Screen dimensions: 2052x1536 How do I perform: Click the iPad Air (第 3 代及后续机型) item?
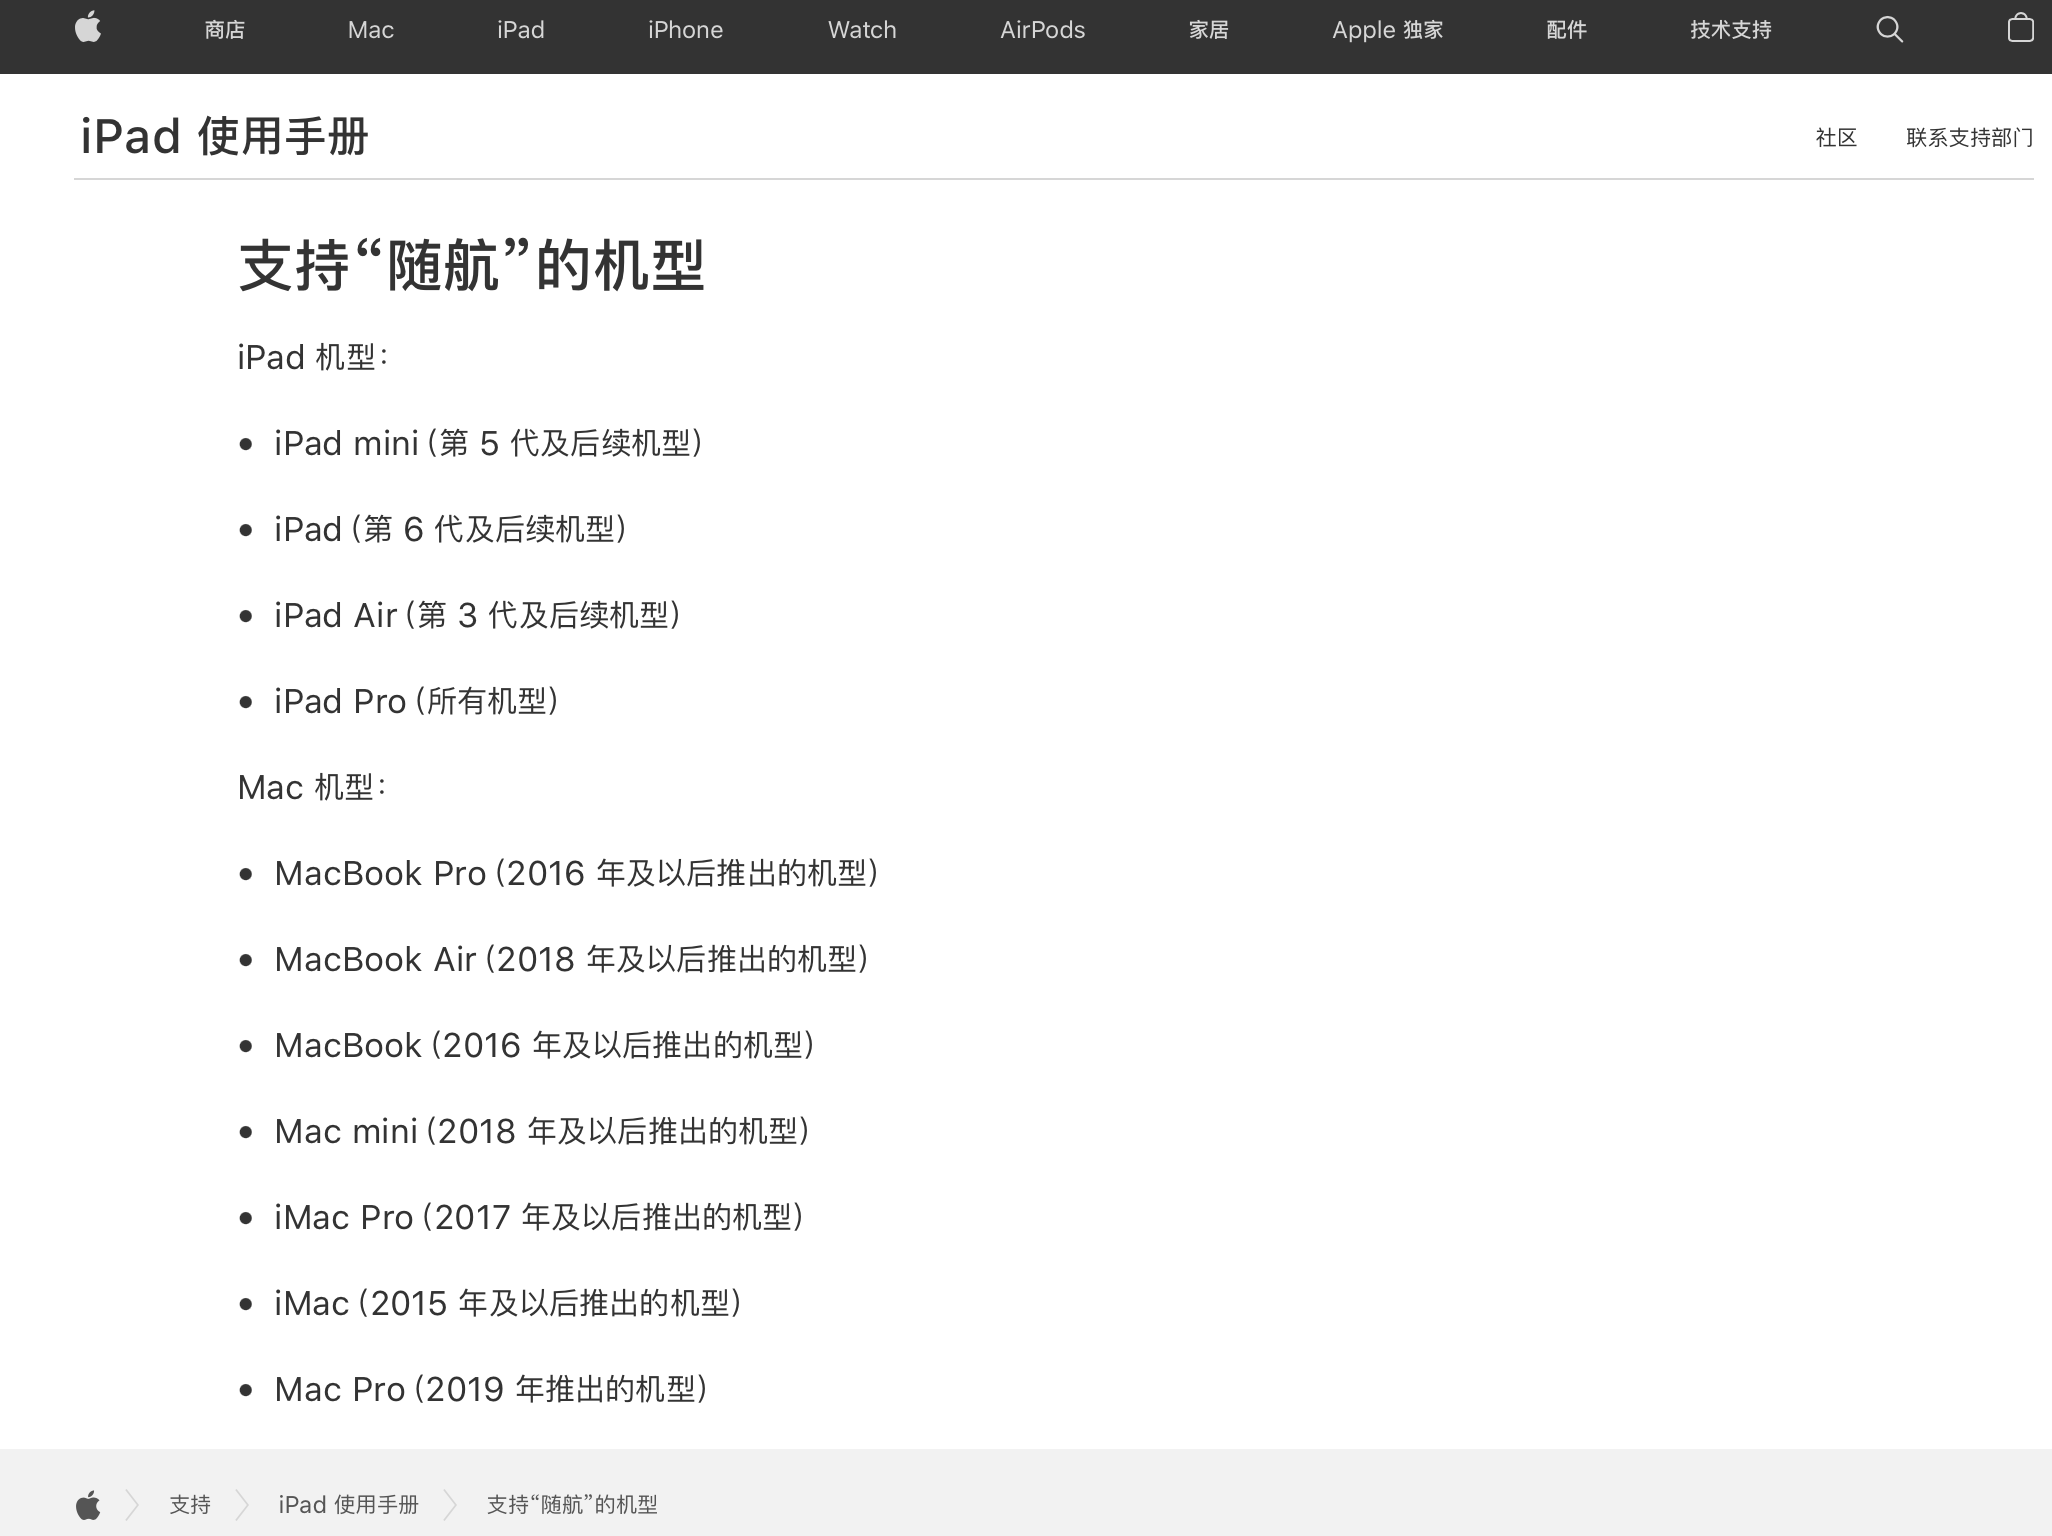478,615
